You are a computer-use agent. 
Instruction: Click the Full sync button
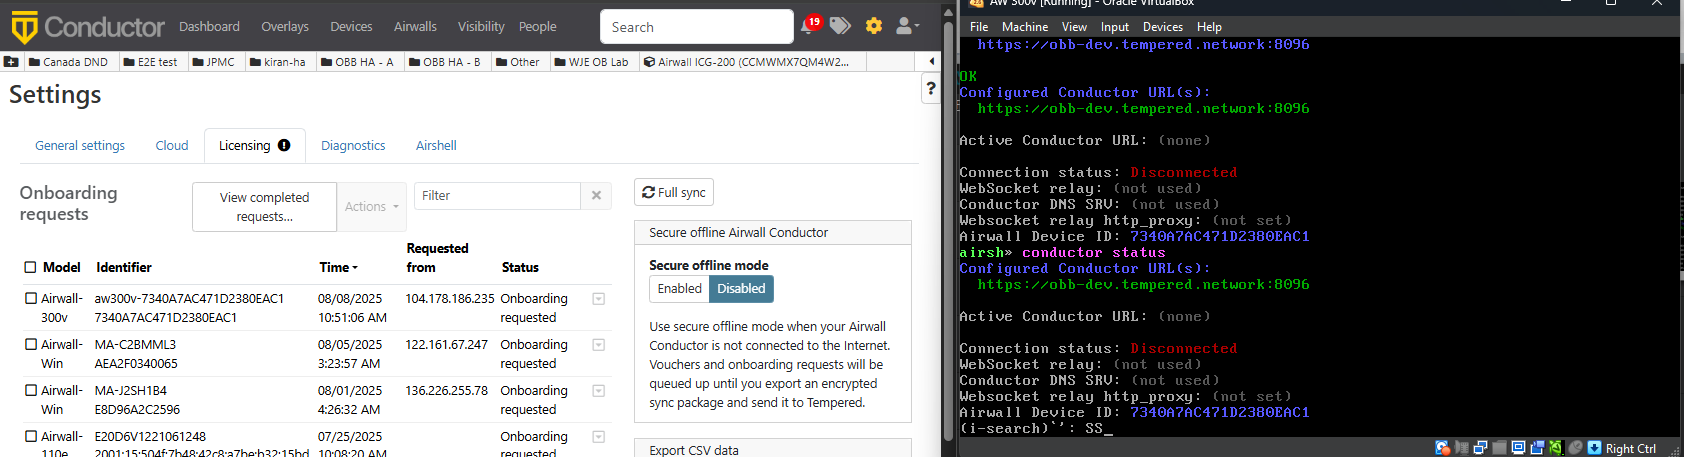tap(674, 192)
